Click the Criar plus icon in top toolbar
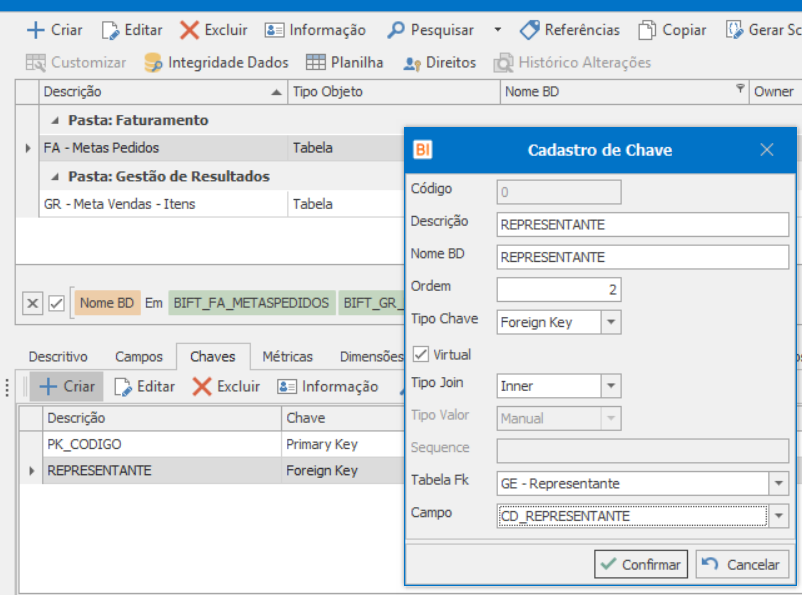The image size is (802, 595). pyautogui.click(x=36, y=30)
